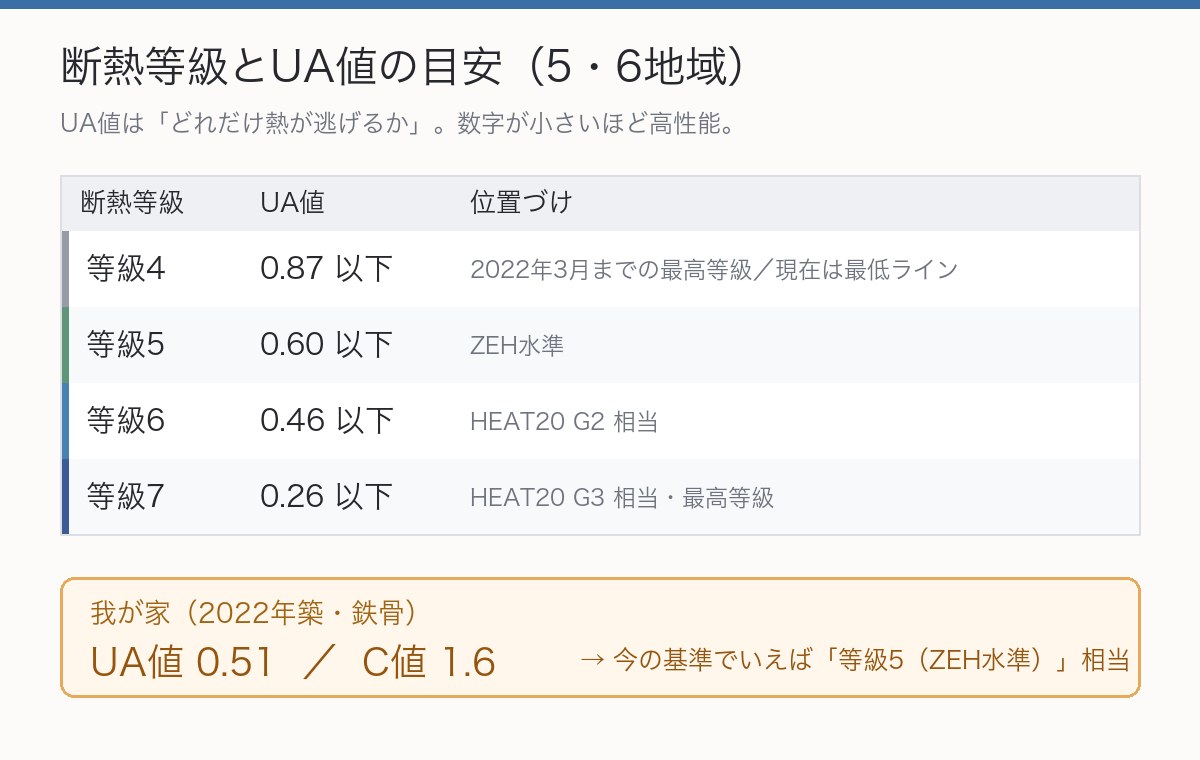The height and width of the screenshot is (760, 1200).
Task: Click the 断熱等級 column header
Action: coord(133,203)
